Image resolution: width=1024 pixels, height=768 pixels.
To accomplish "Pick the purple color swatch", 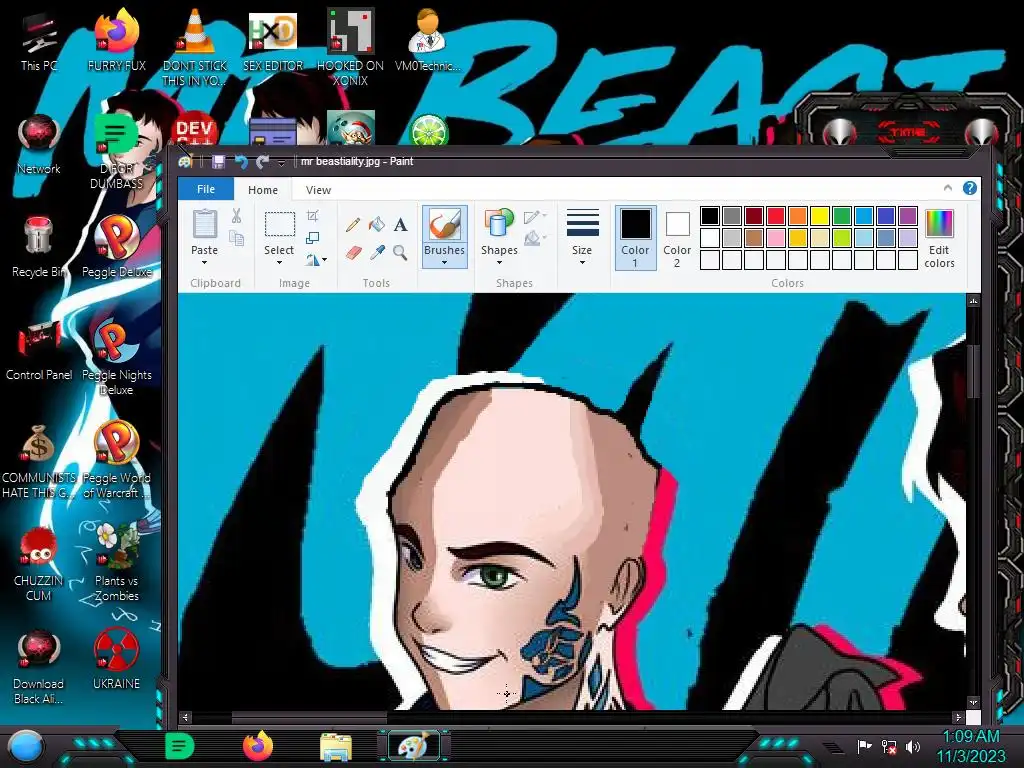I will 908,216.
